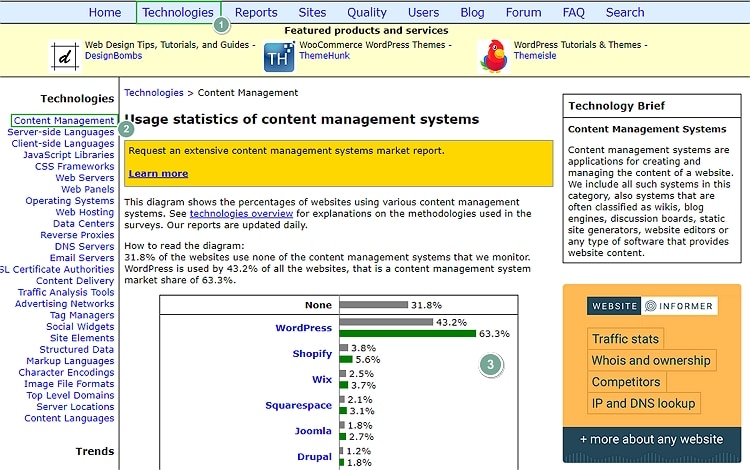
Task: Follow the ThemeHunk link
Action: (324, 55)
